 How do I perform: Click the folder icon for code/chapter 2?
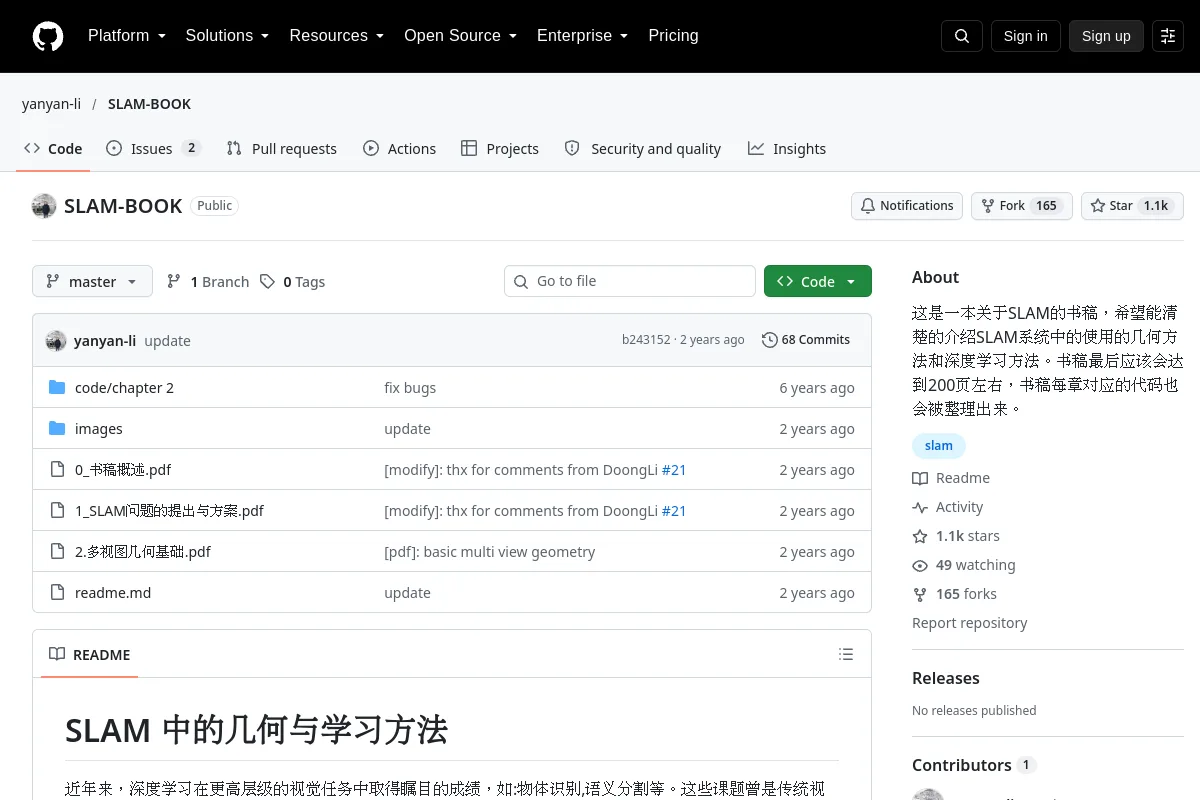(x=57, y=387)
